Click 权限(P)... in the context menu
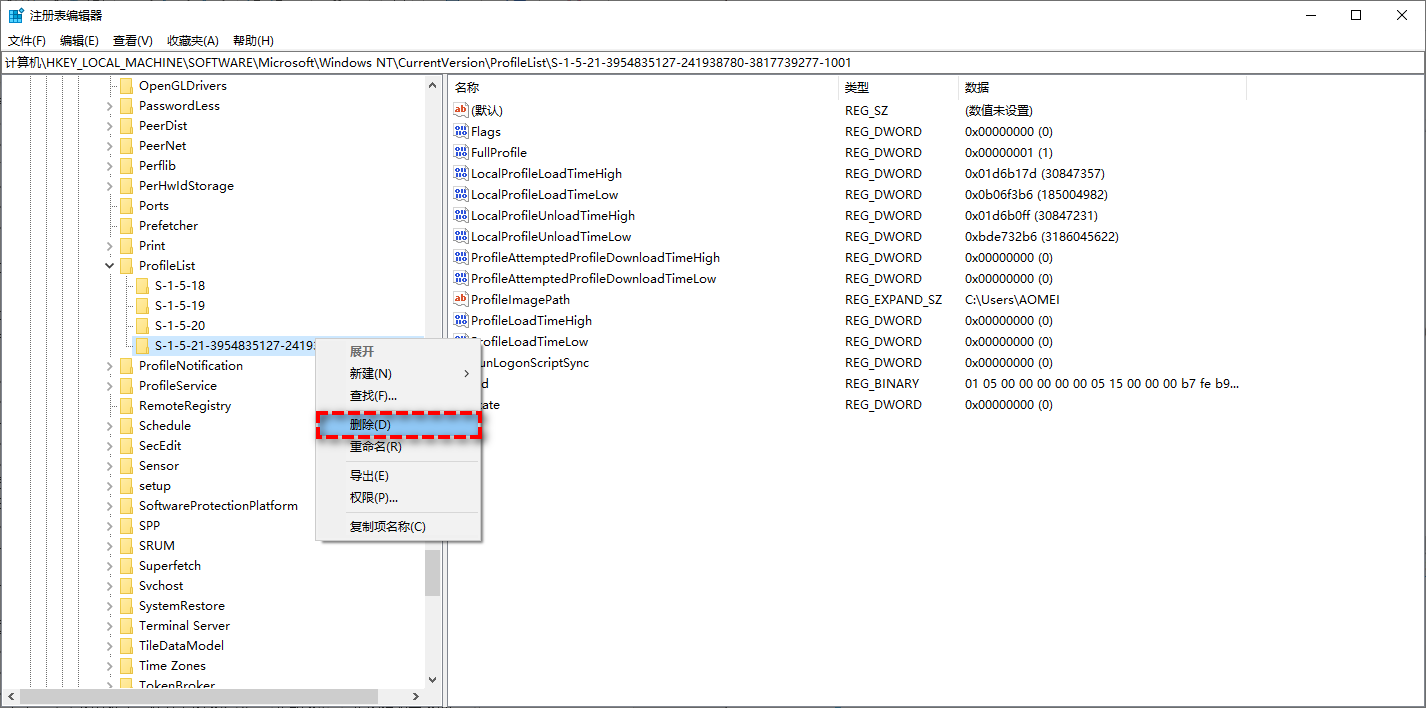The height and width of the screenshot is (708, 1426). (373, 497)
